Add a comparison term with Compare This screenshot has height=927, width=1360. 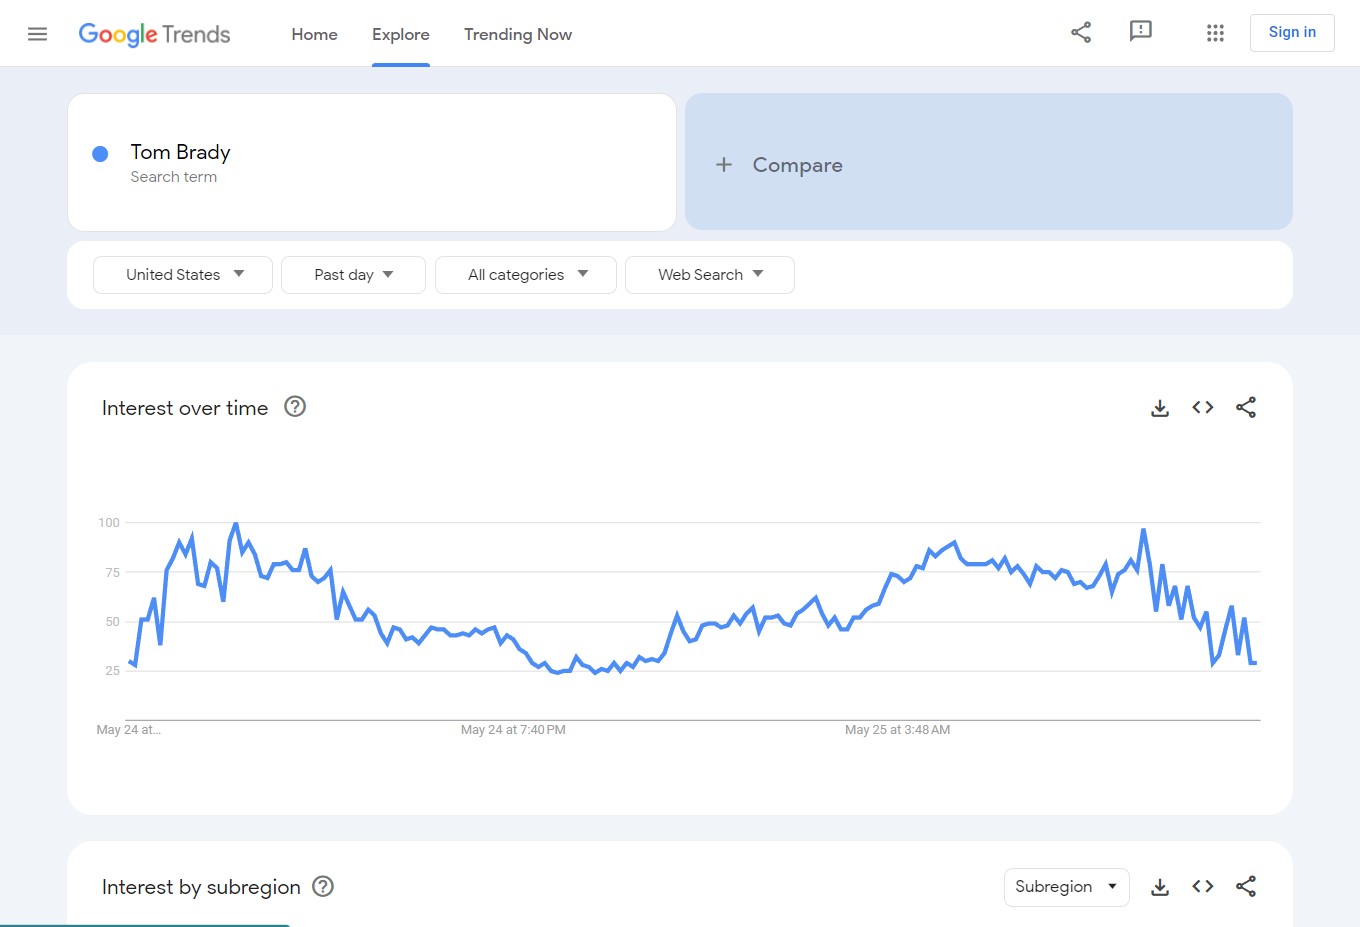[988, 162]
